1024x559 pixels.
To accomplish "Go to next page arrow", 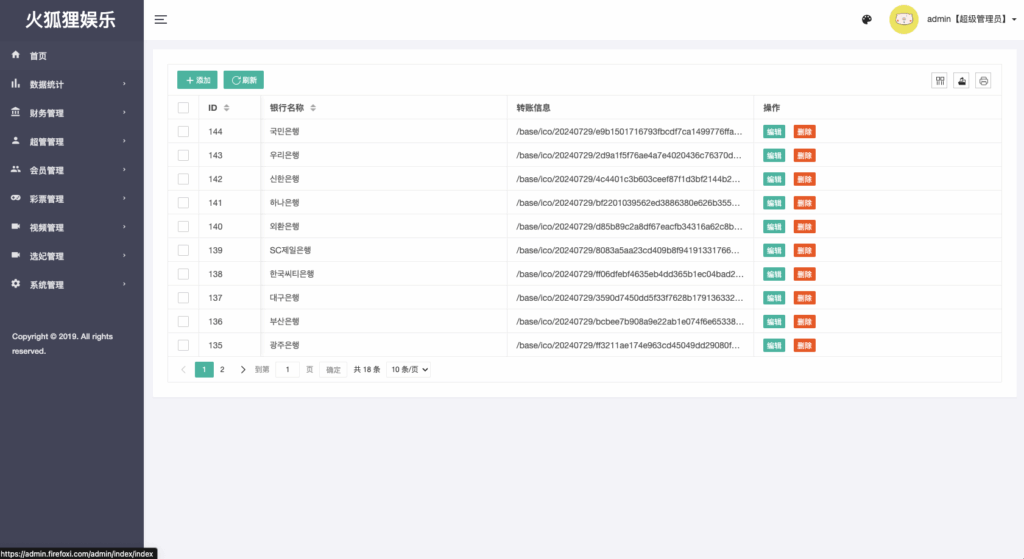I will click(243, 369).
